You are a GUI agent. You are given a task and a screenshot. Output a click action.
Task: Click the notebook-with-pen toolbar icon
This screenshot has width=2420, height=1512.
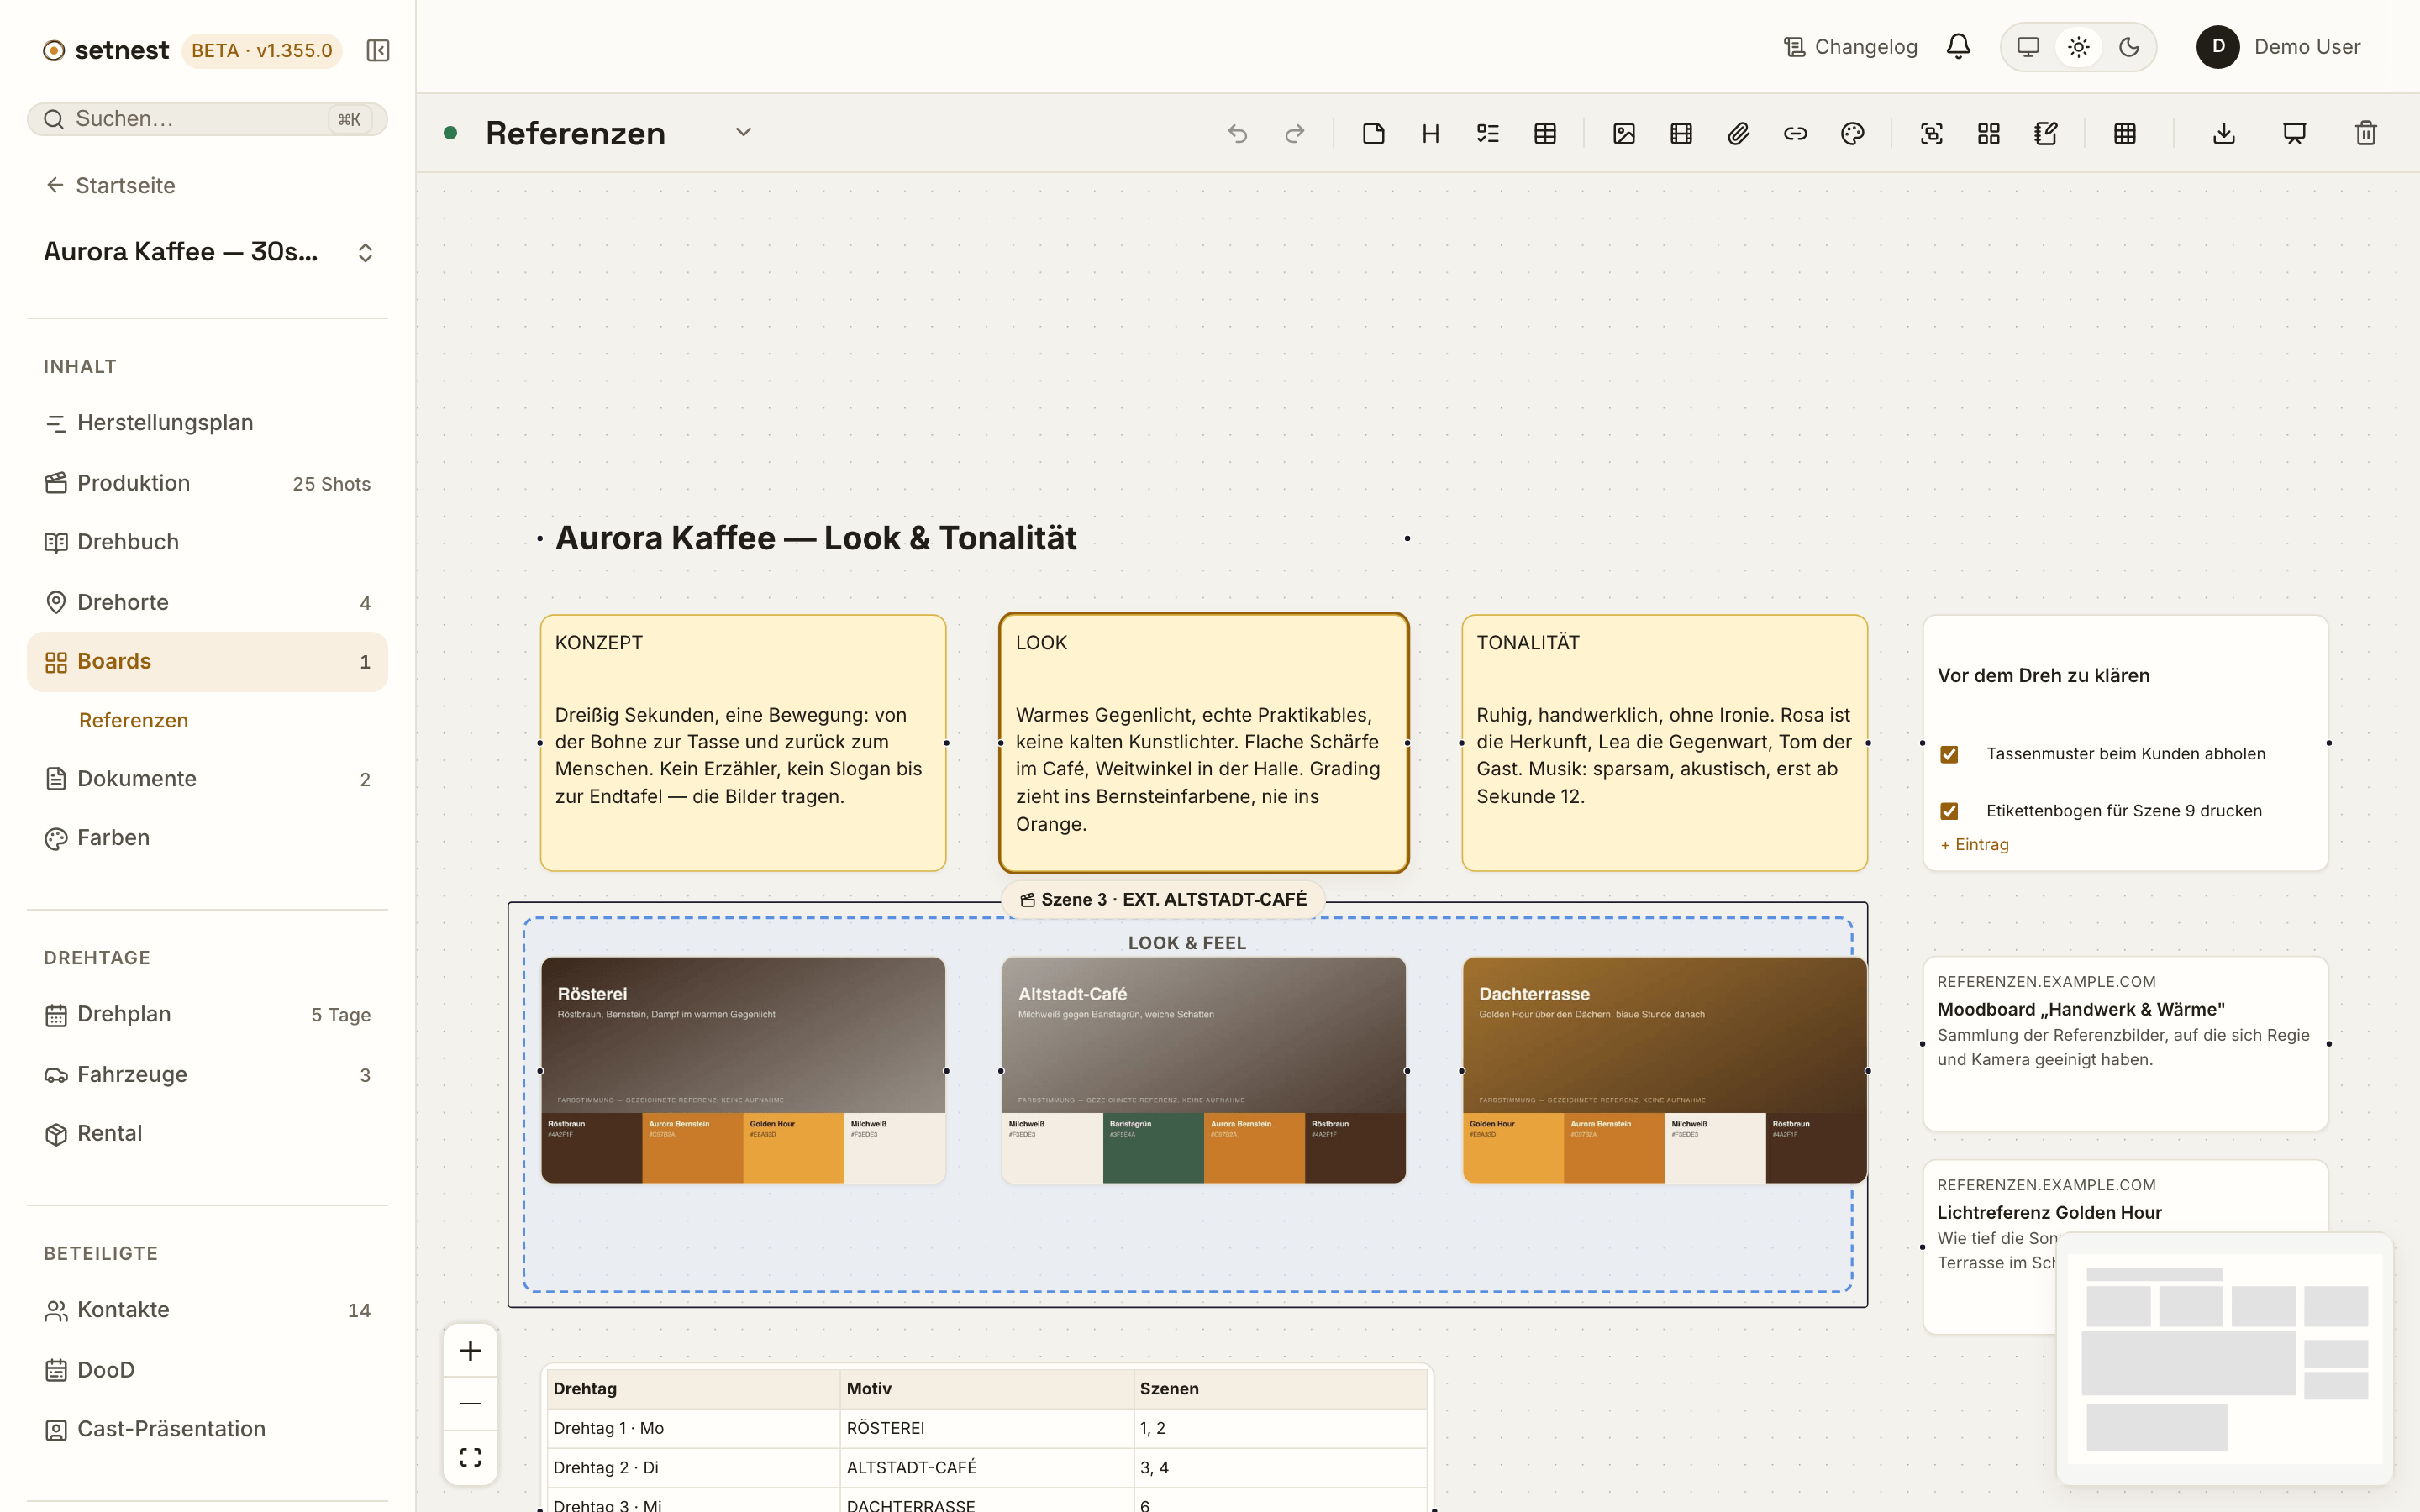[2046, 133]
